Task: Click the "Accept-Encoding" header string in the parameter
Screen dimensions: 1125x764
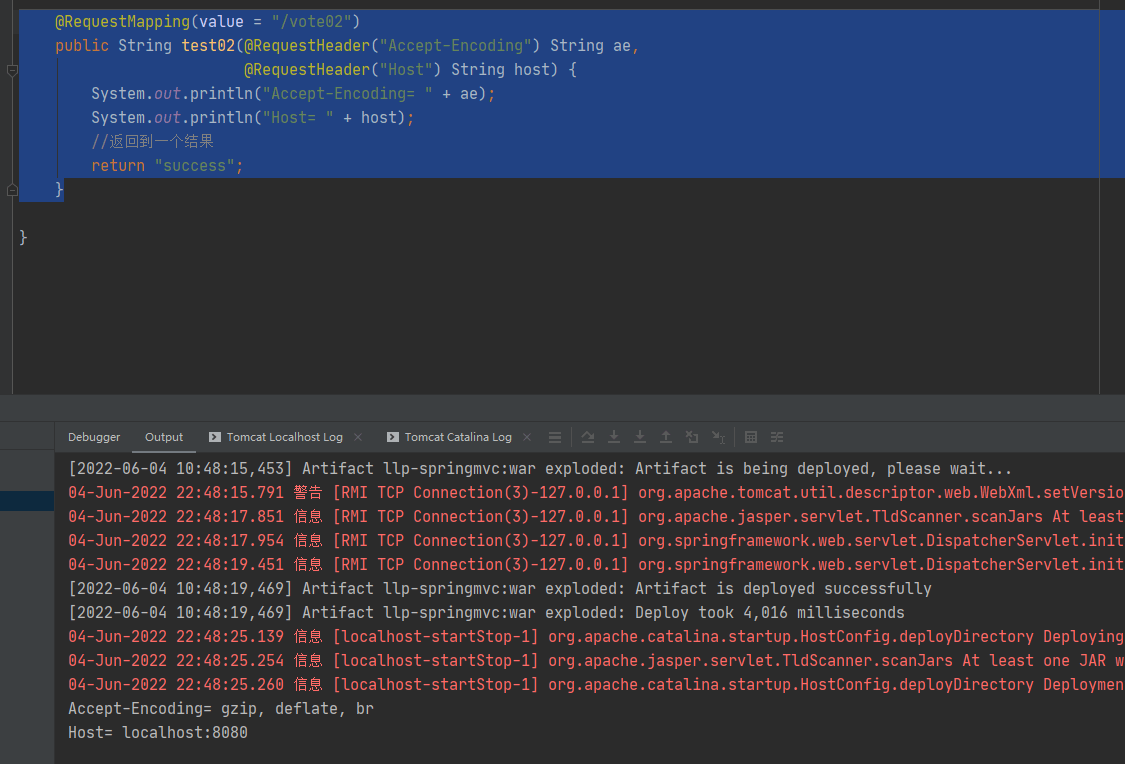Action: point(455,46)
